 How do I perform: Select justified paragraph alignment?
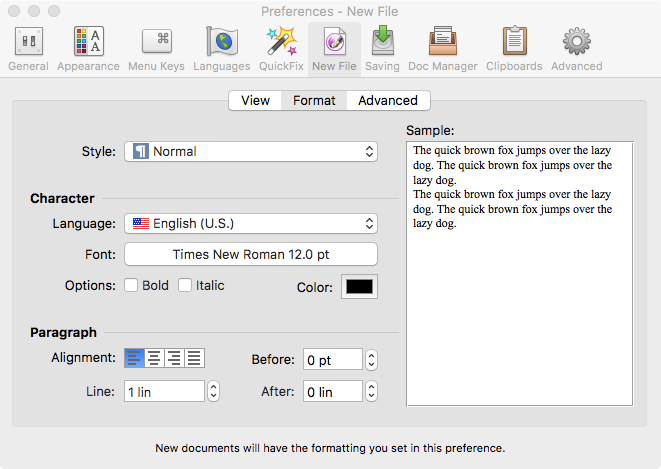(x=194, y=358)
